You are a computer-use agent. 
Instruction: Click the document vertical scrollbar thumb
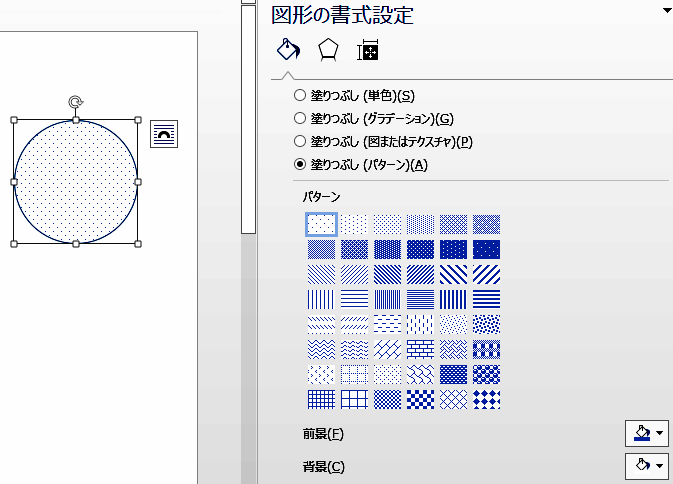[x=248, y=120]
